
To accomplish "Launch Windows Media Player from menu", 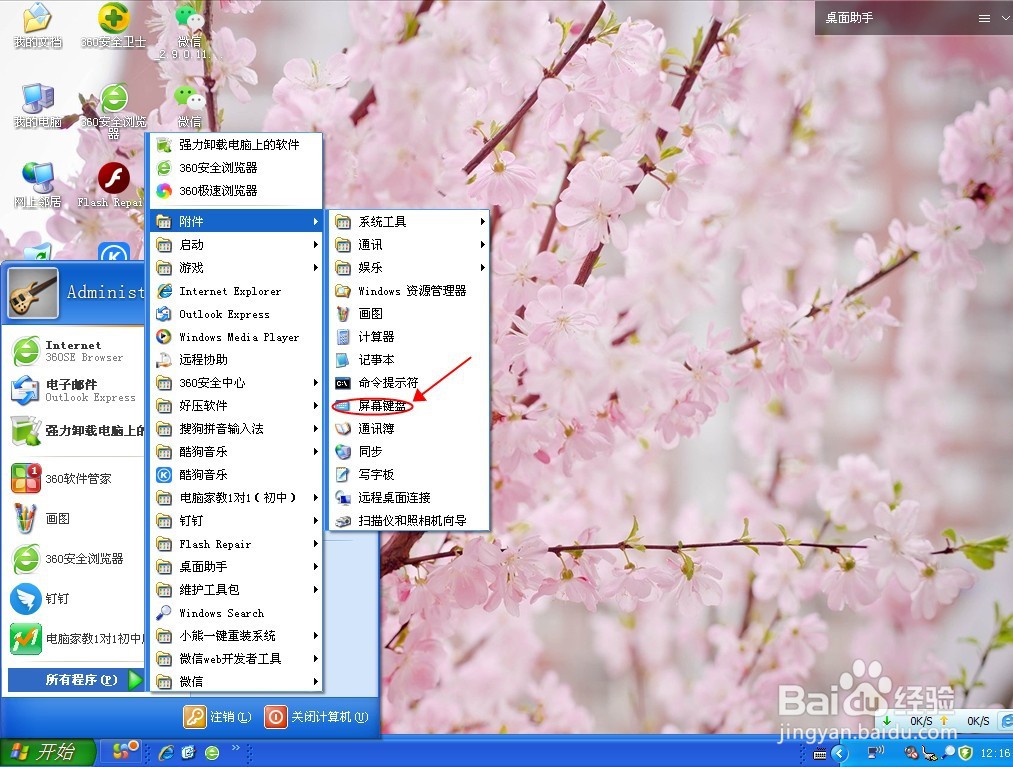I will (x=236, y=337).
